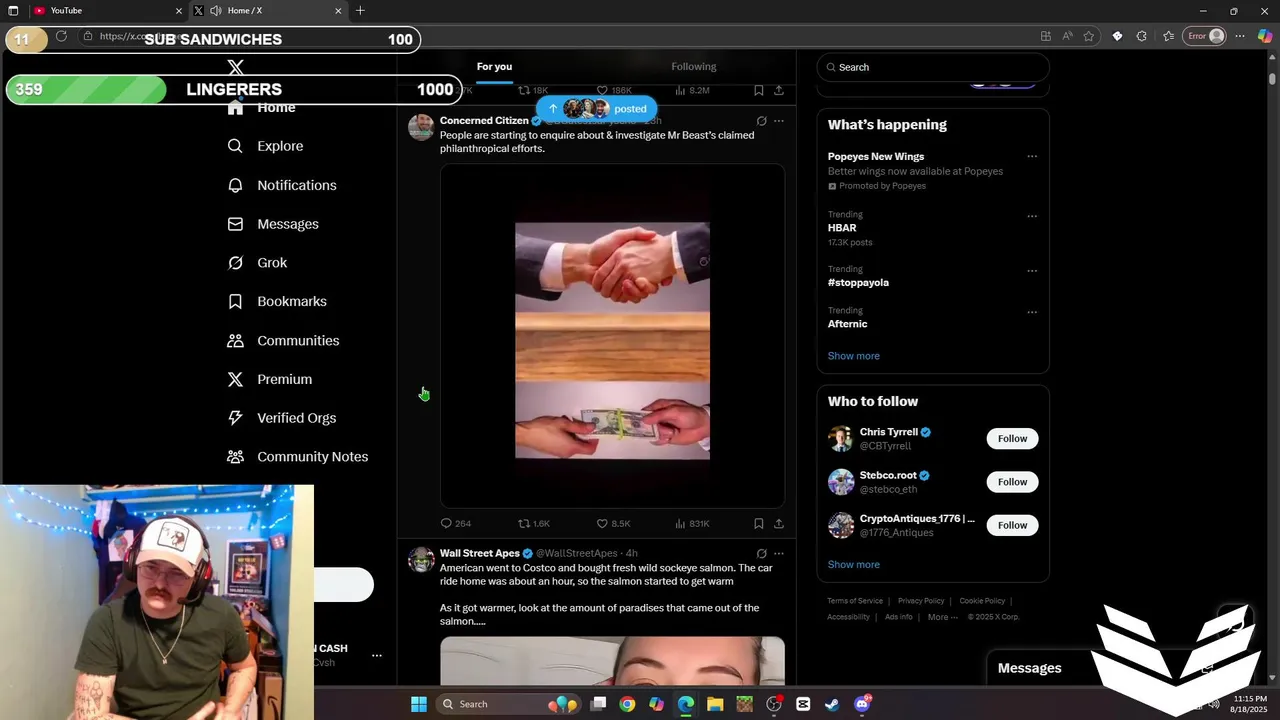The image size is (1280, 720).
Task: Click the new posts 'posted' pill
Action: pyautogui.click(x=596, y=108)
